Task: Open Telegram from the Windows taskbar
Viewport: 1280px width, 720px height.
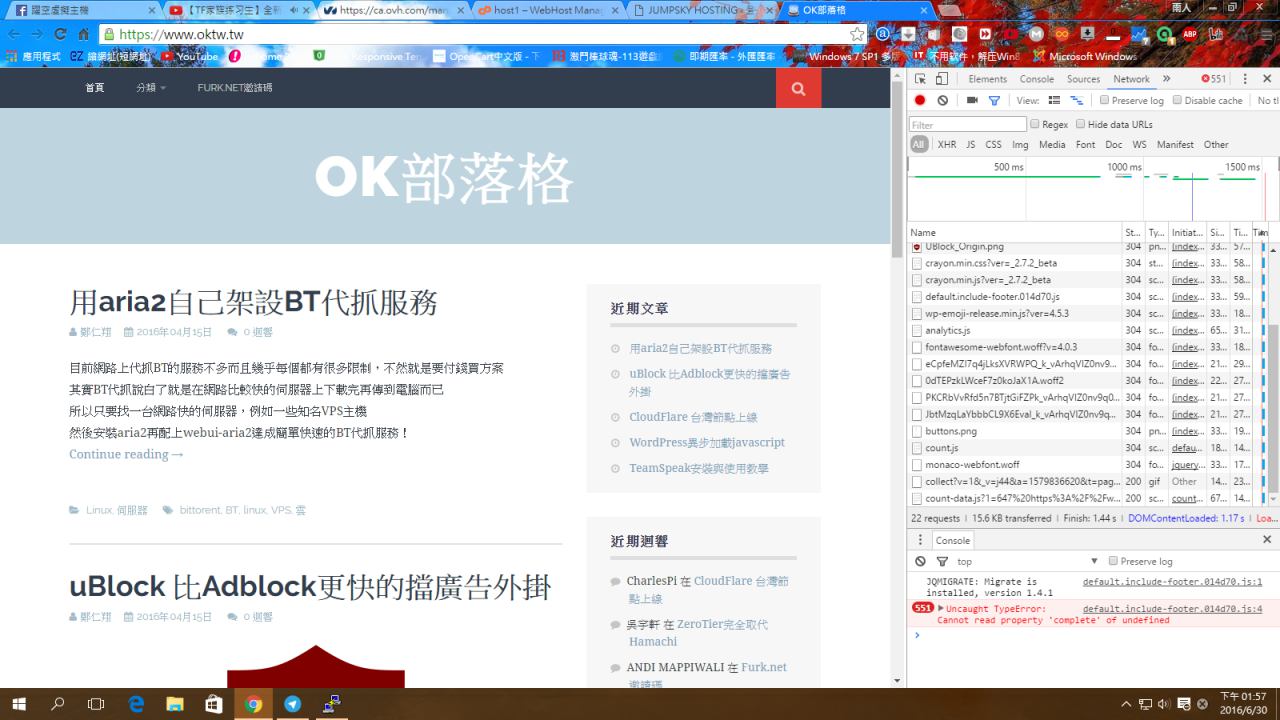Action: point(292,704)
